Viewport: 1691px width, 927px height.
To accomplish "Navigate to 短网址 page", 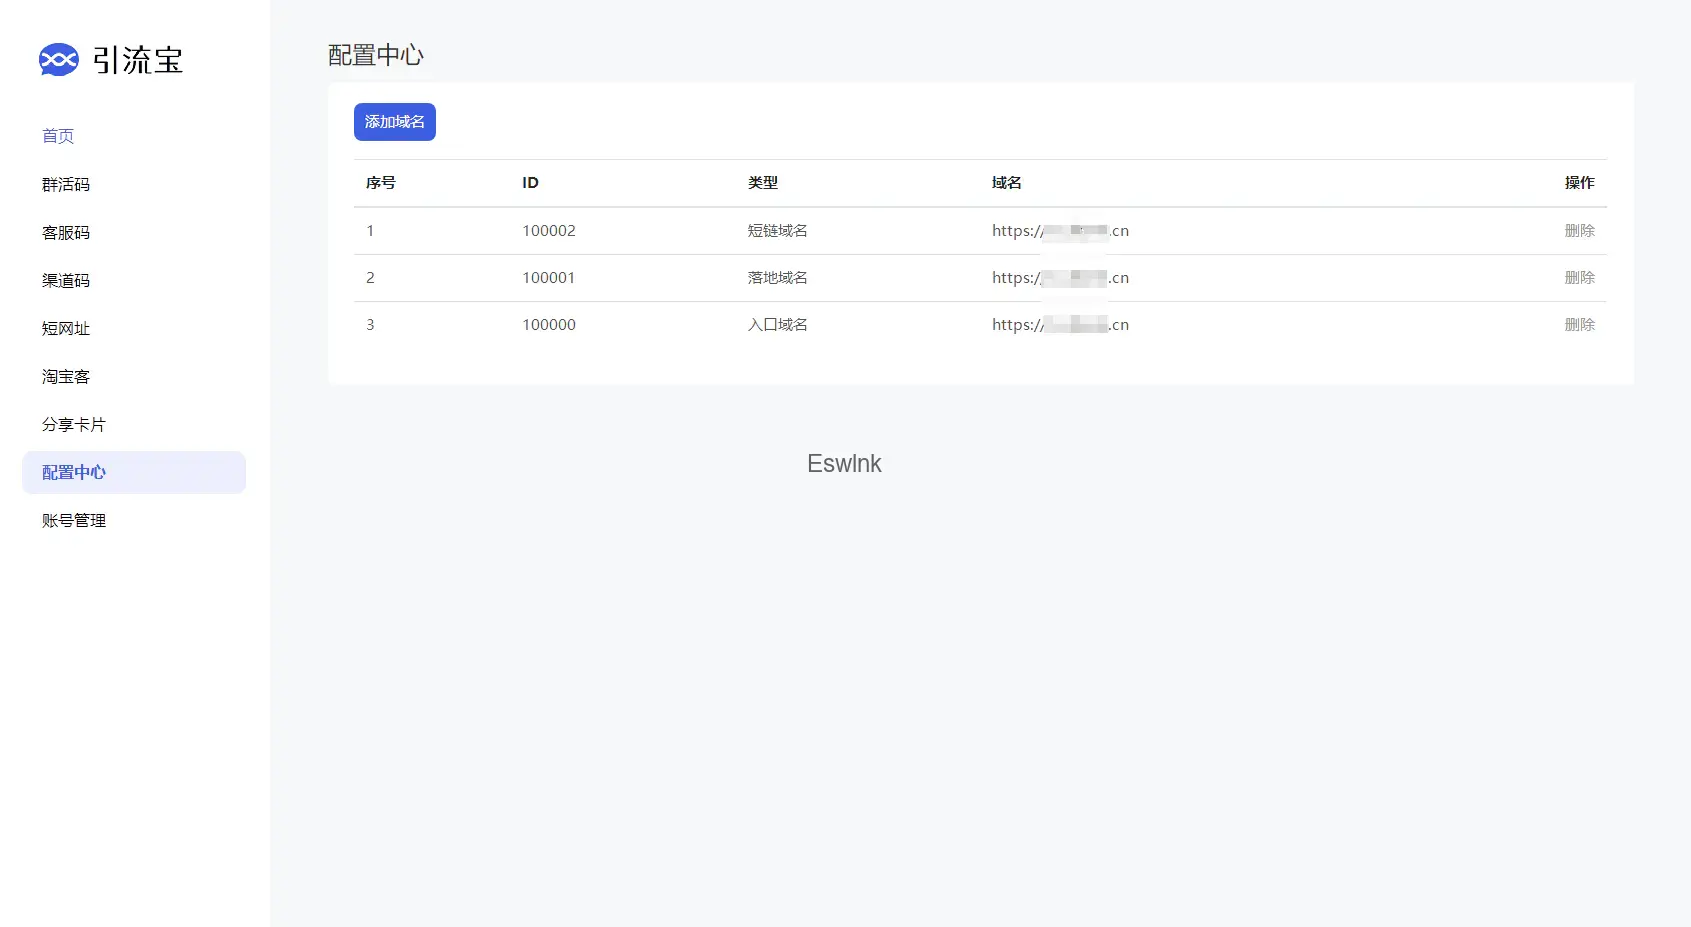I will 66,328.
